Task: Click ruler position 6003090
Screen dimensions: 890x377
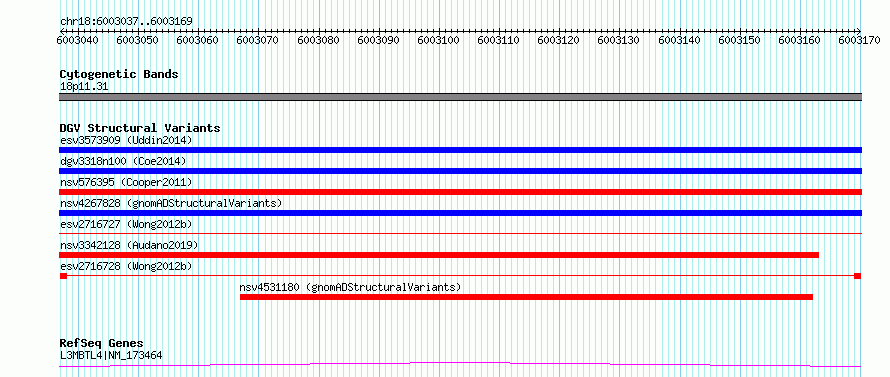Action: coord(378,40)
